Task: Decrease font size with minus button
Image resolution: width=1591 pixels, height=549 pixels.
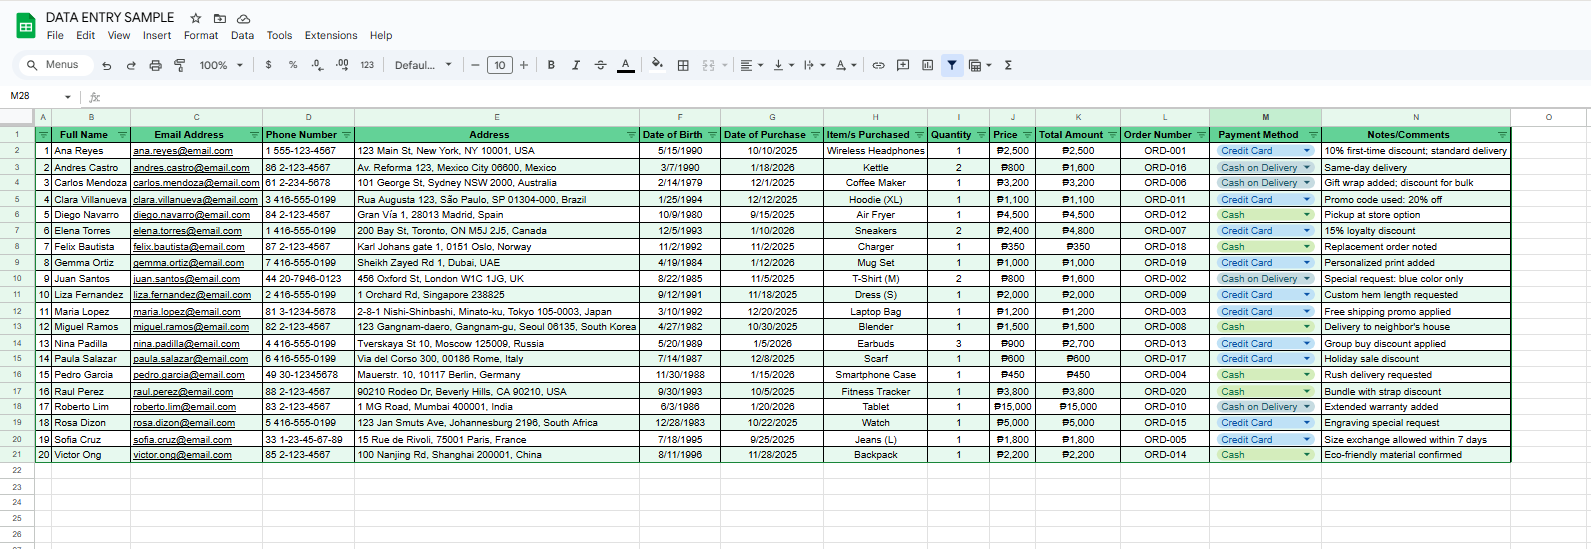Action: tap(475, 65)
